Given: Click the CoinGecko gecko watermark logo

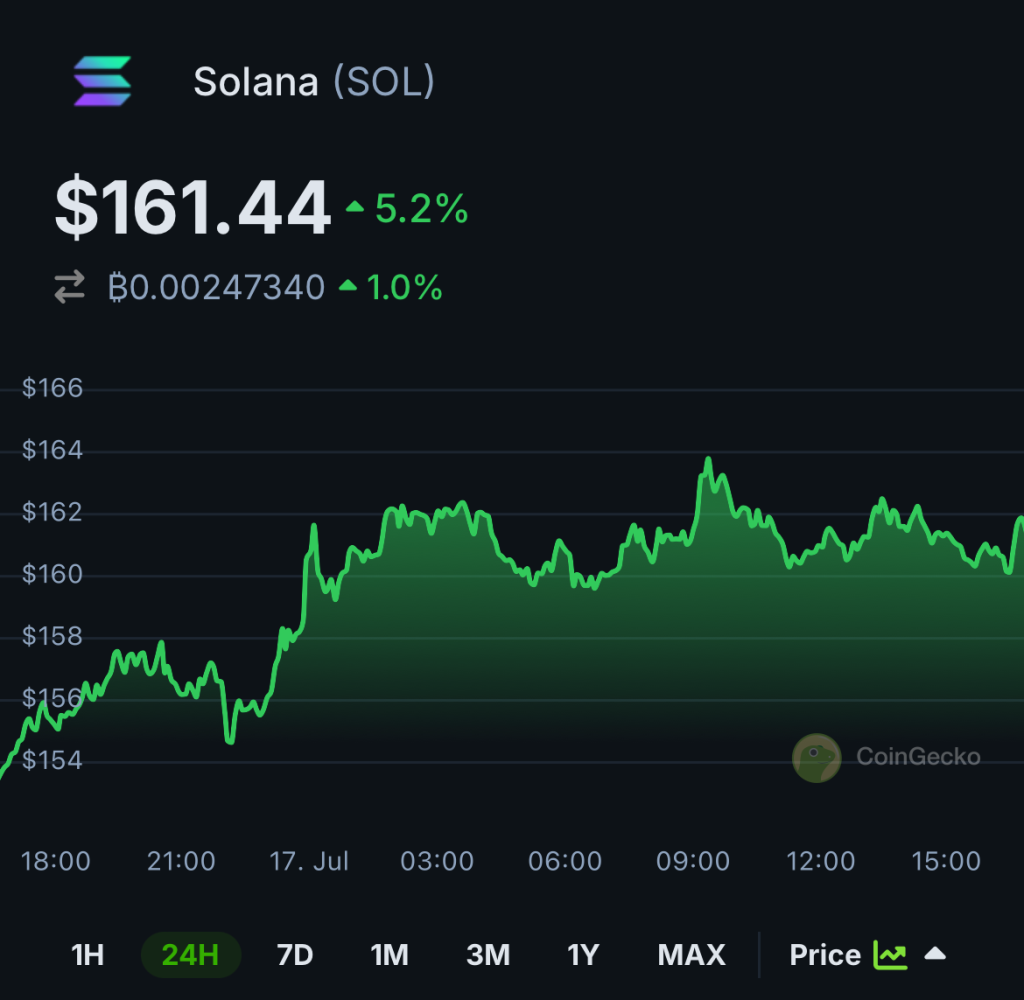Looking at the screenshot, I should point(816,758).
